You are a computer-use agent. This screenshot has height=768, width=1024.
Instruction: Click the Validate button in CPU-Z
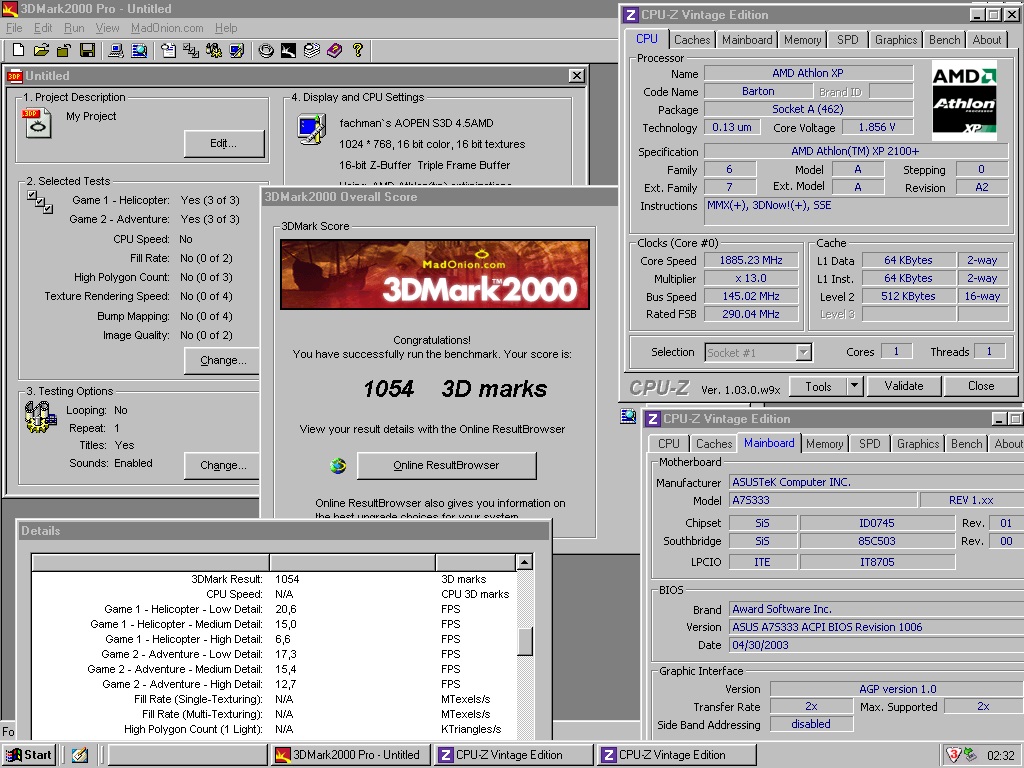[x=904, y=386]
